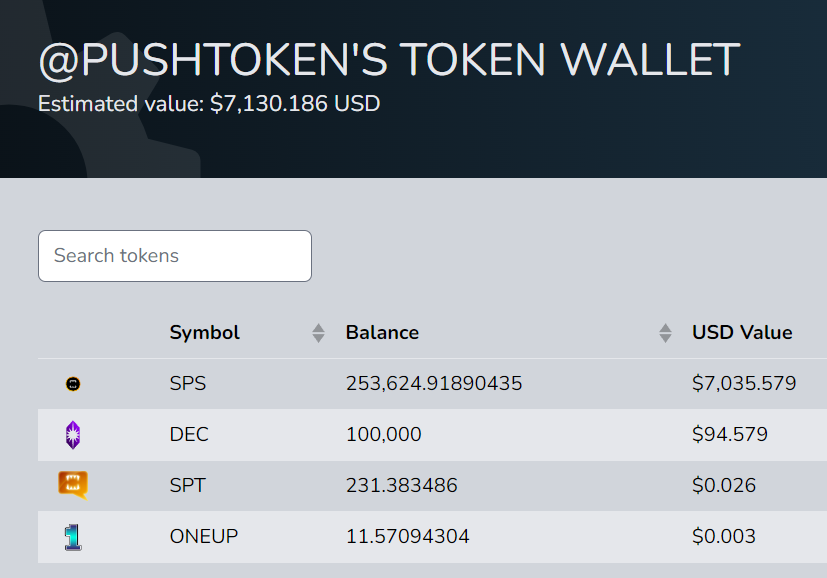Viewport: 827px width, 578px height.
Task: Toggle ascending sort on the Symbol column
Action: click(x=318, y=327)
